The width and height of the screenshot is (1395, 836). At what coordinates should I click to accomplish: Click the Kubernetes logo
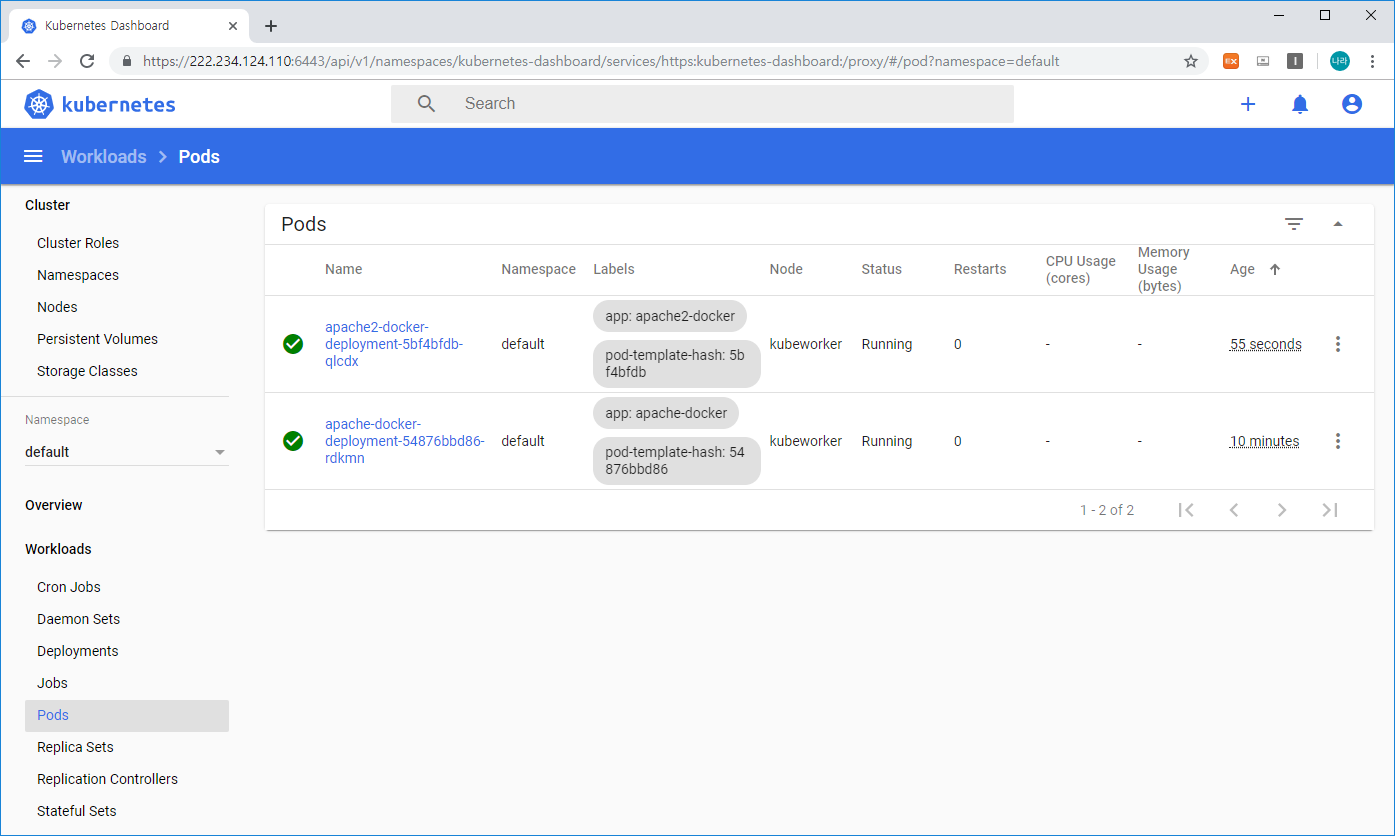coord(100,104)
